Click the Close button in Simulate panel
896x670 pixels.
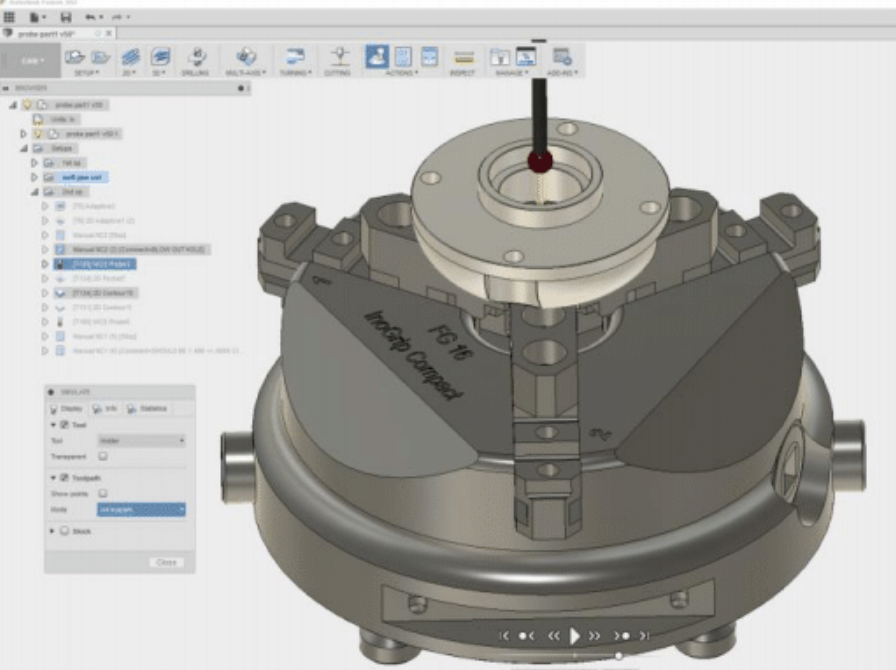pos(166,562)
